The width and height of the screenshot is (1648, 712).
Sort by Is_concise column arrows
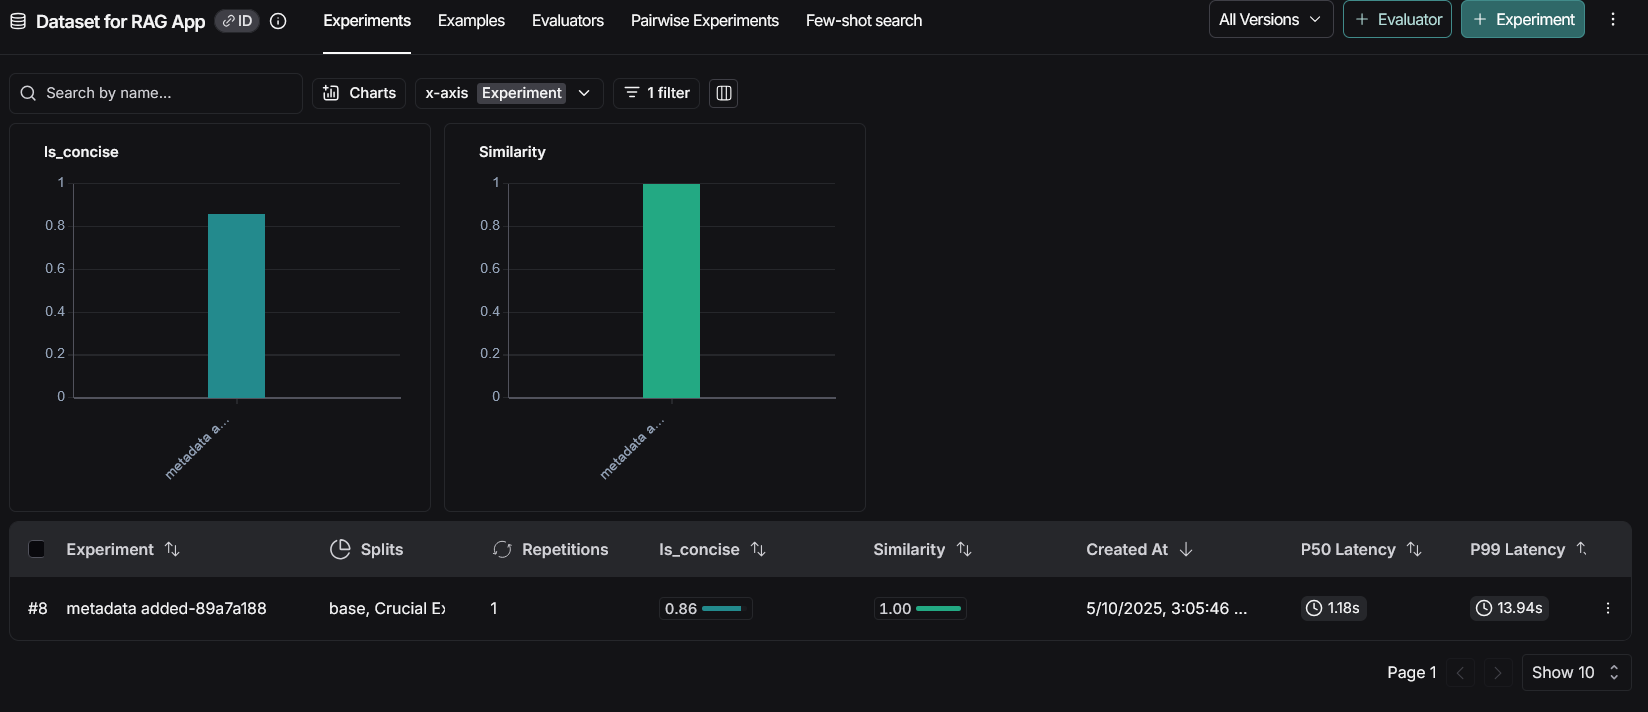coord(758,549)
